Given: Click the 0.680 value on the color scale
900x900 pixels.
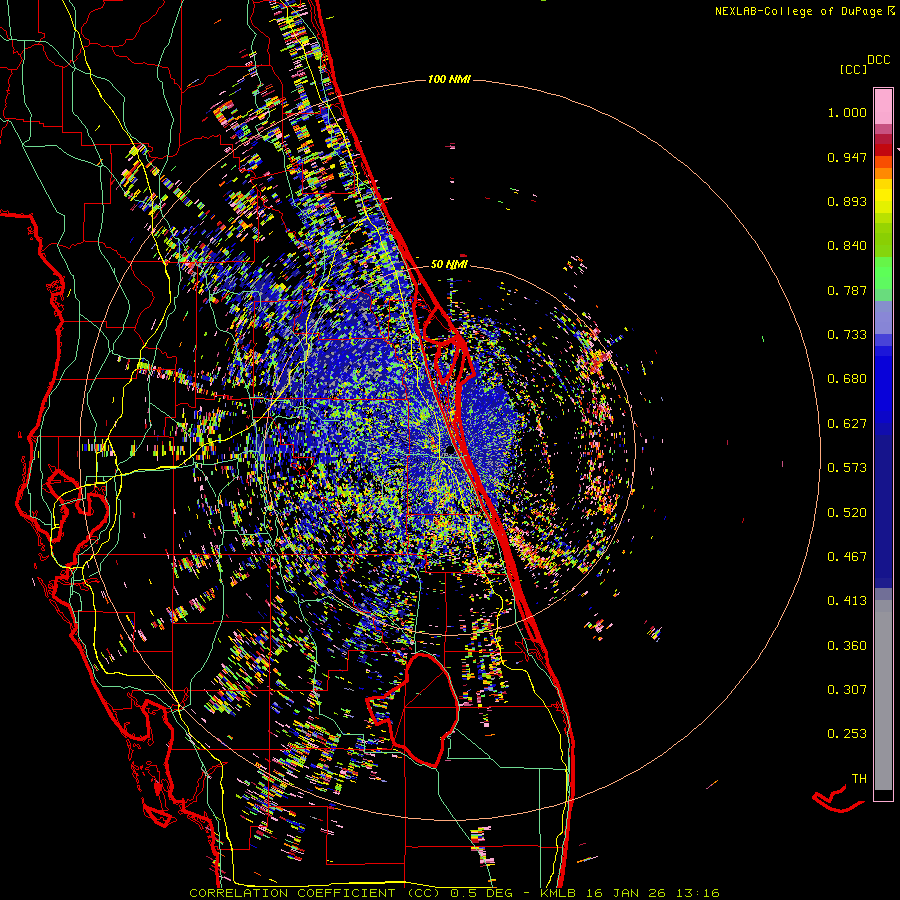Looking at the screenshot, I should tap(847, 379).
